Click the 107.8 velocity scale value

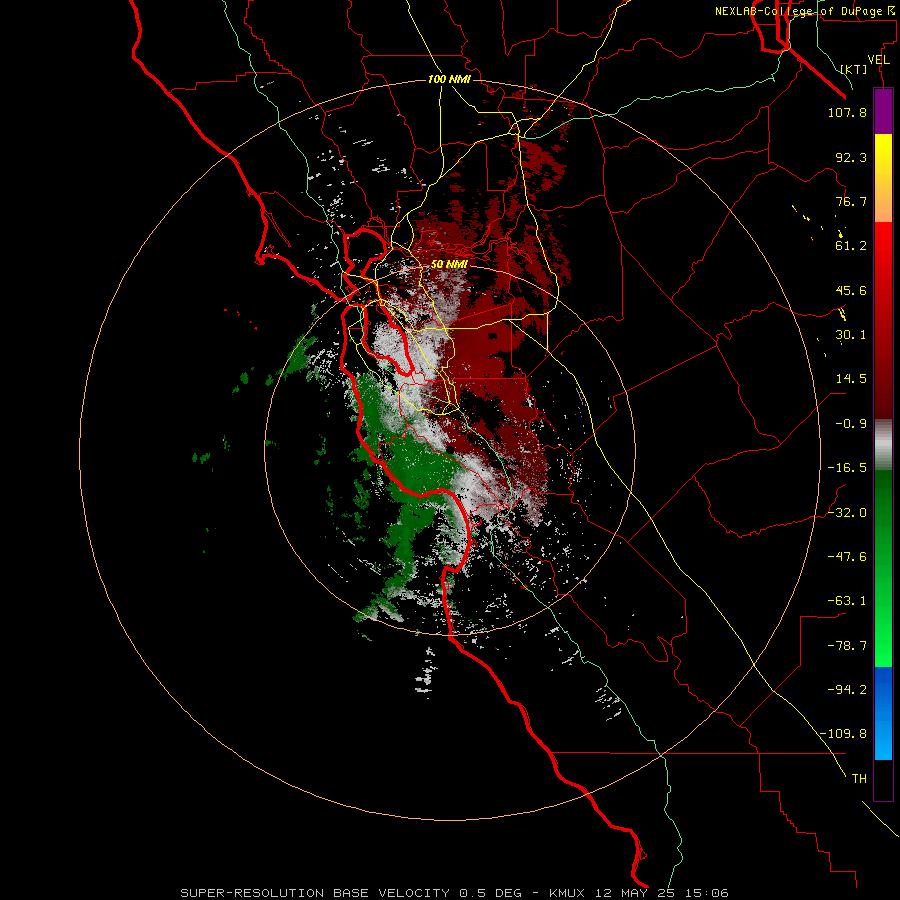(847, 112)
